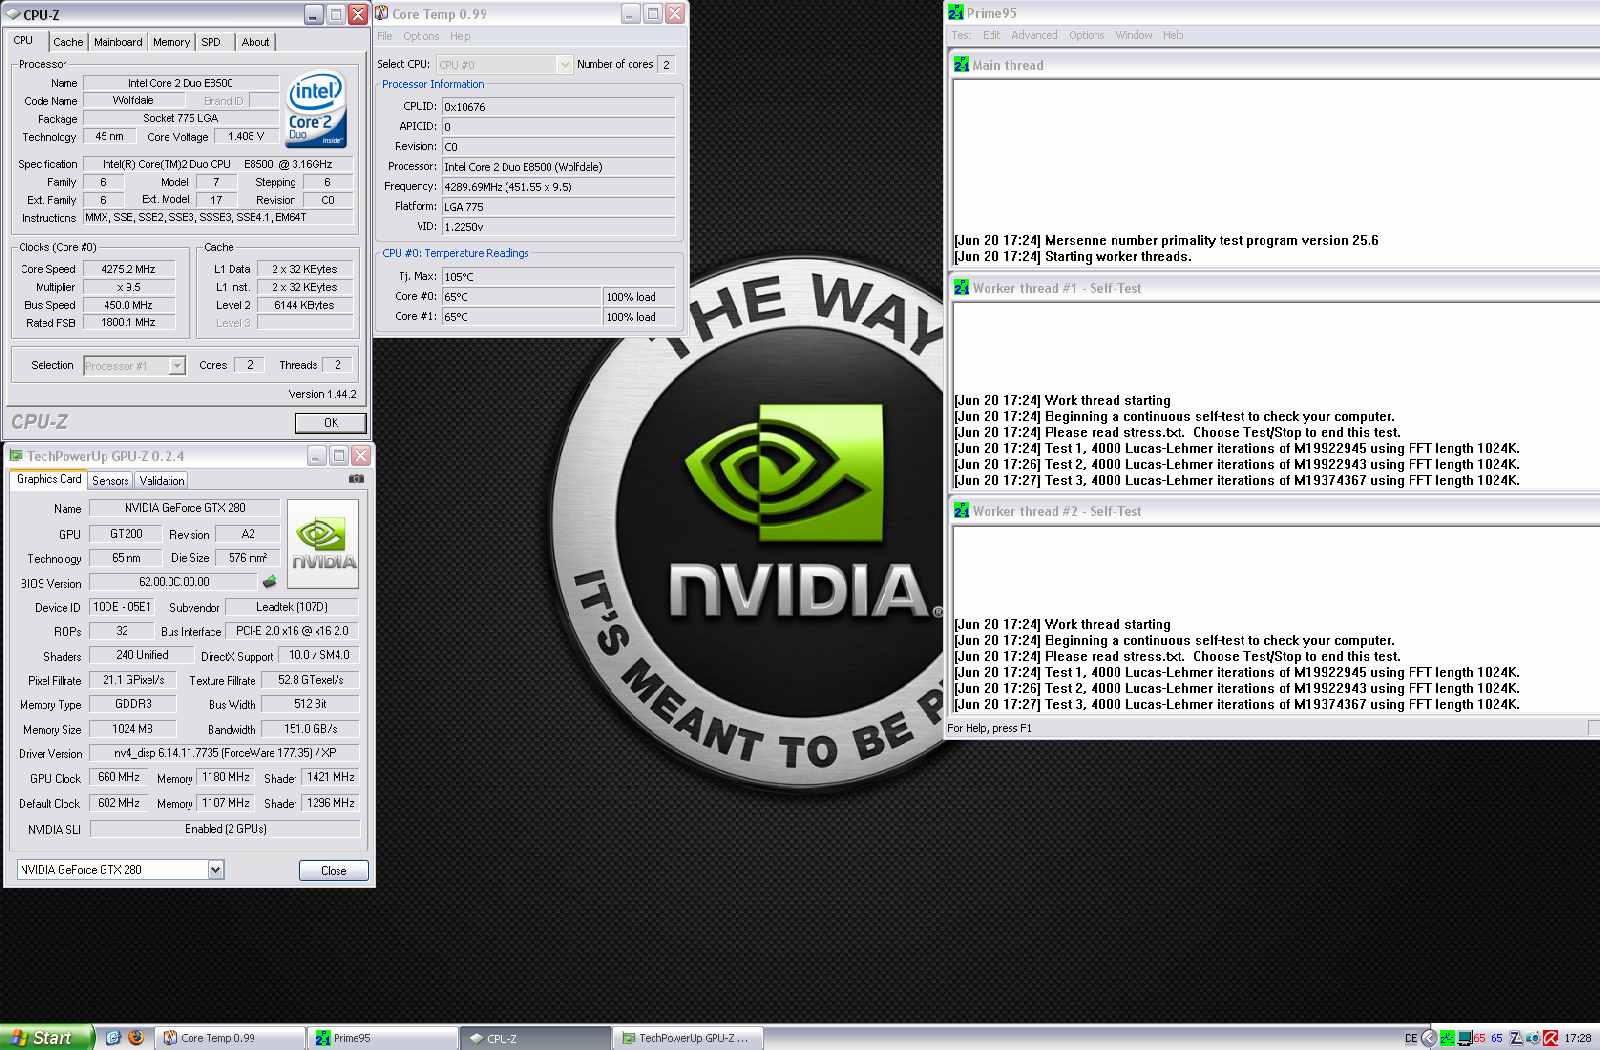
Task: Open the Select CPU dropdown in Core Temp
Action: click(504, 64)
